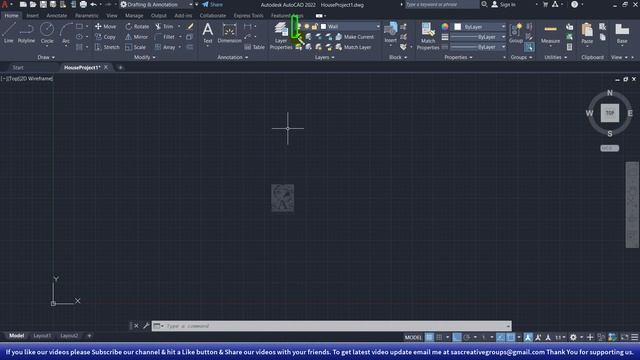
Task: Click Sign In
Action: (x=504, y=4)
